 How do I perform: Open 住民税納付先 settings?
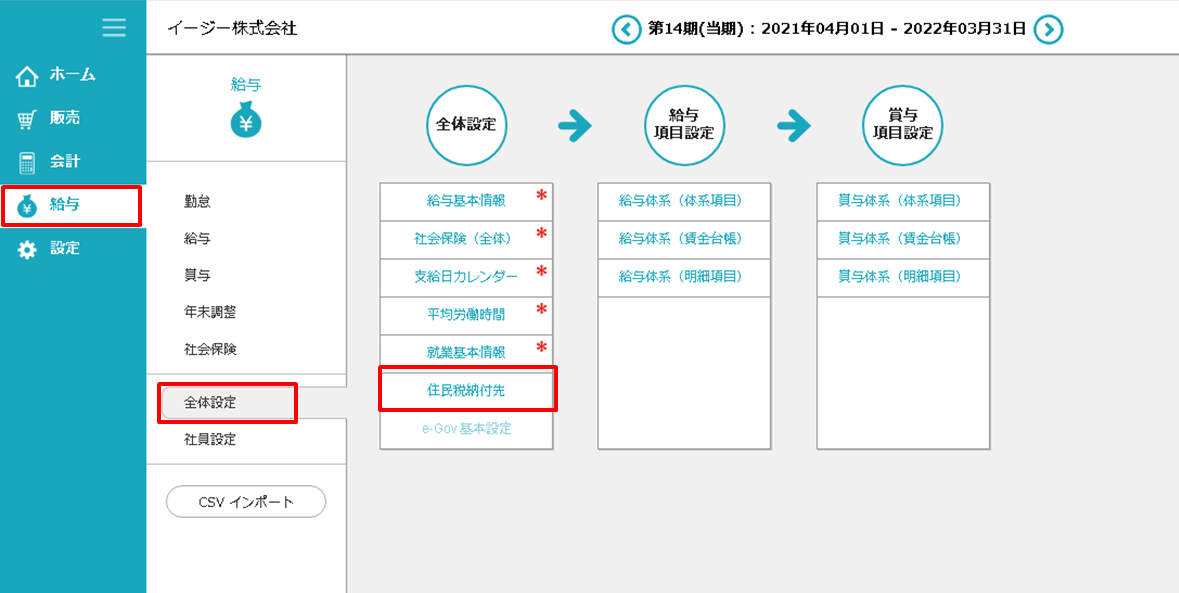(466, 390)
